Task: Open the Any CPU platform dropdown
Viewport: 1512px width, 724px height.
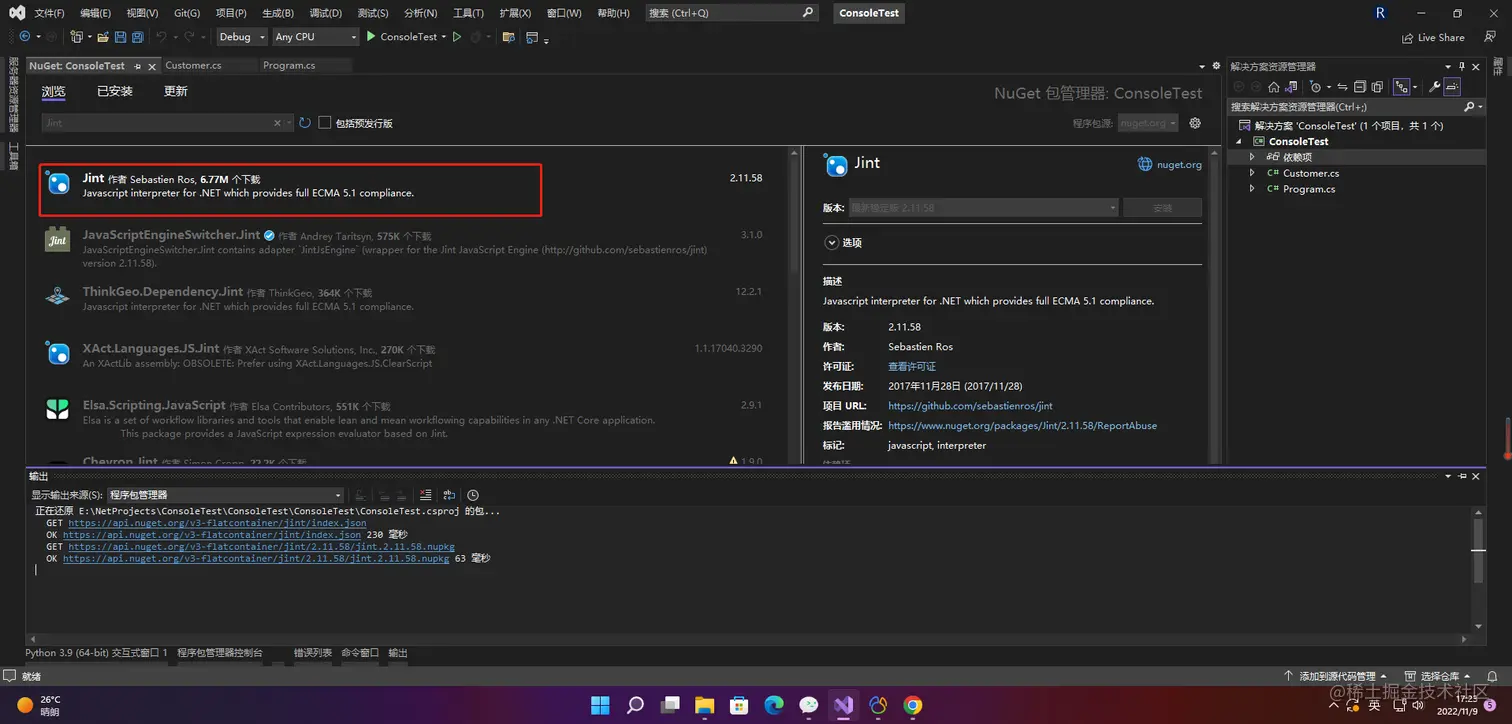Action: [315, 37]
